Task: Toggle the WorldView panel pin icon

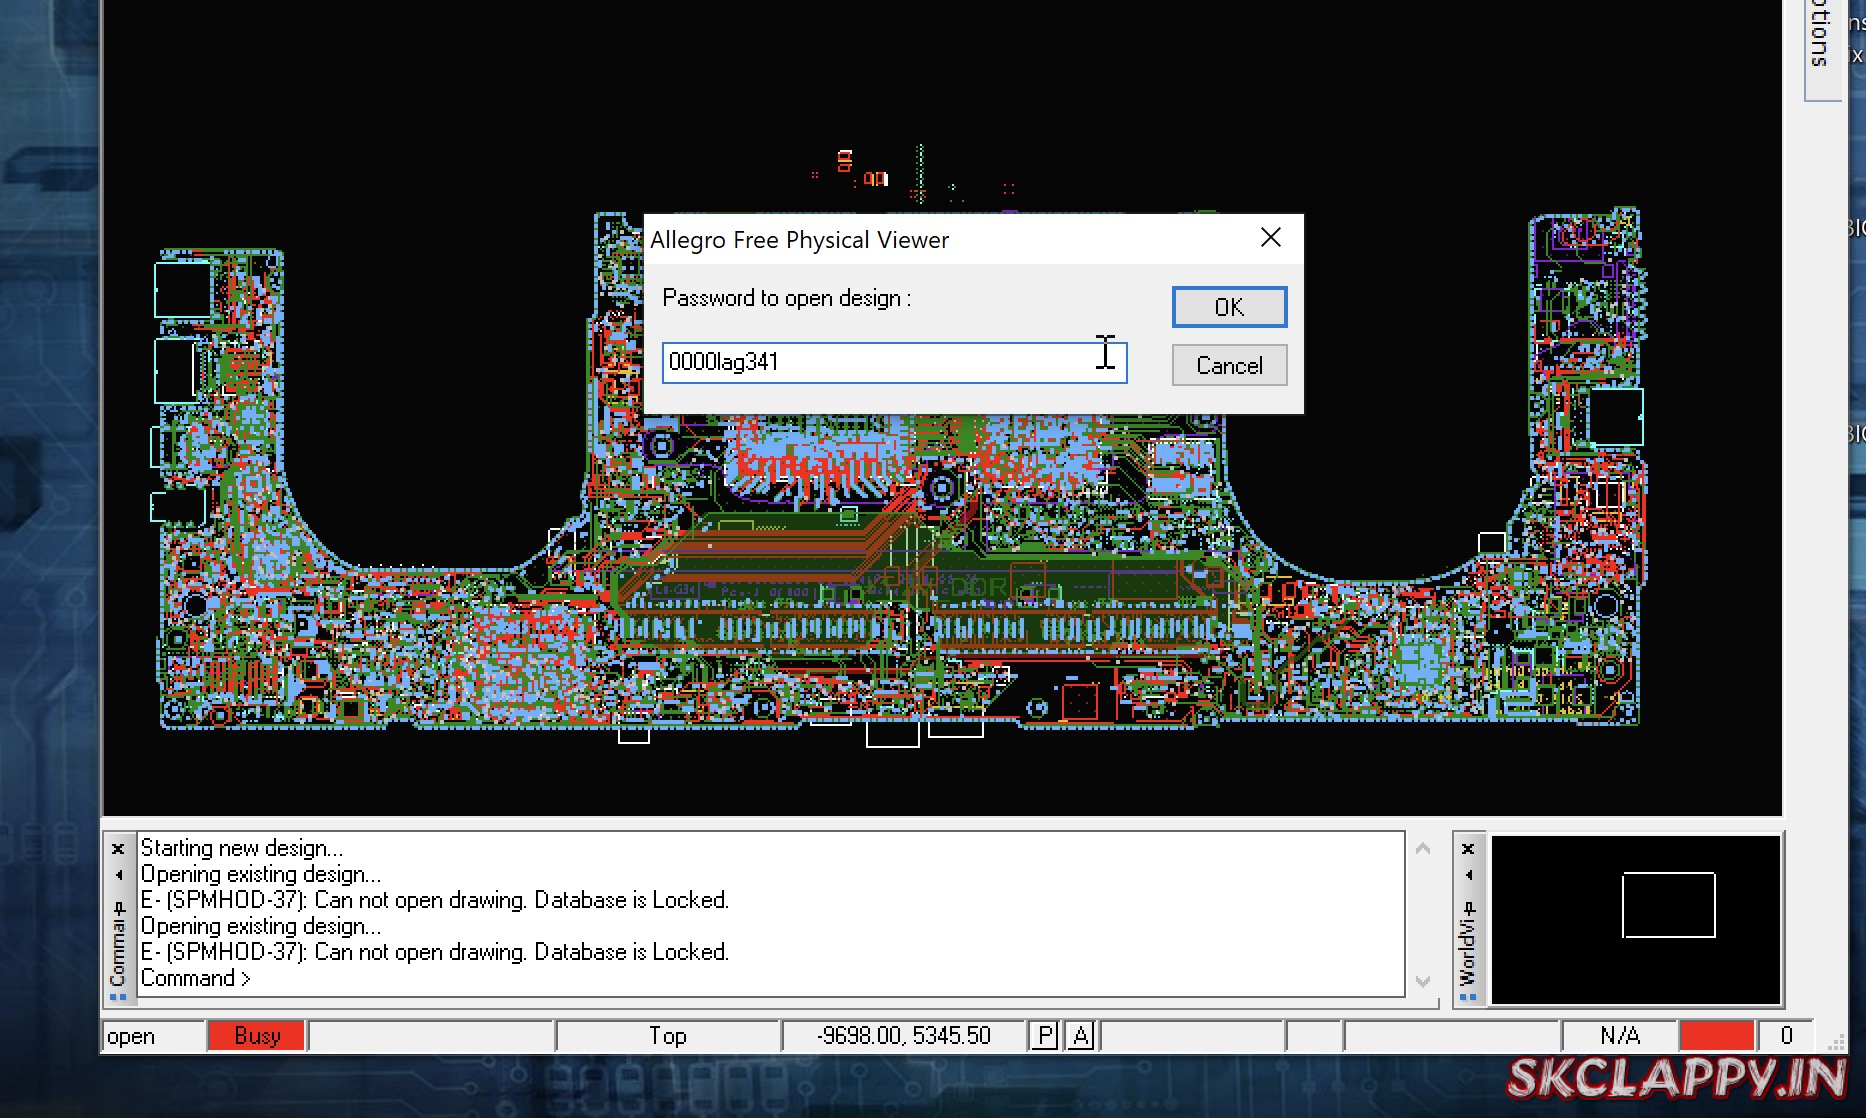Action: (x=1469, y=908)
